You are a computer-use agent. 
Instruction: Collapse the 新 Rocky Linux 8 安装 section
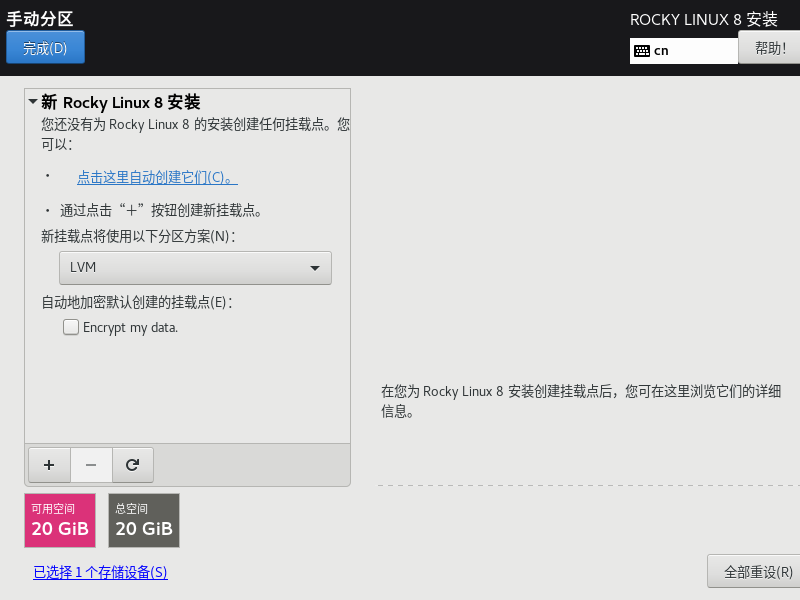[x=33, y=102]
